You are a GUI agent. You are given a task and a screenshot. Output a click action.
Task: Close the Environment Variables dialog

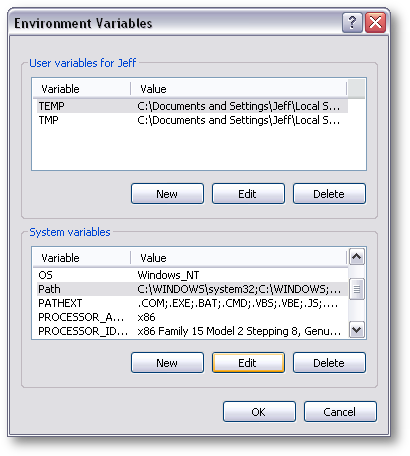376,23
